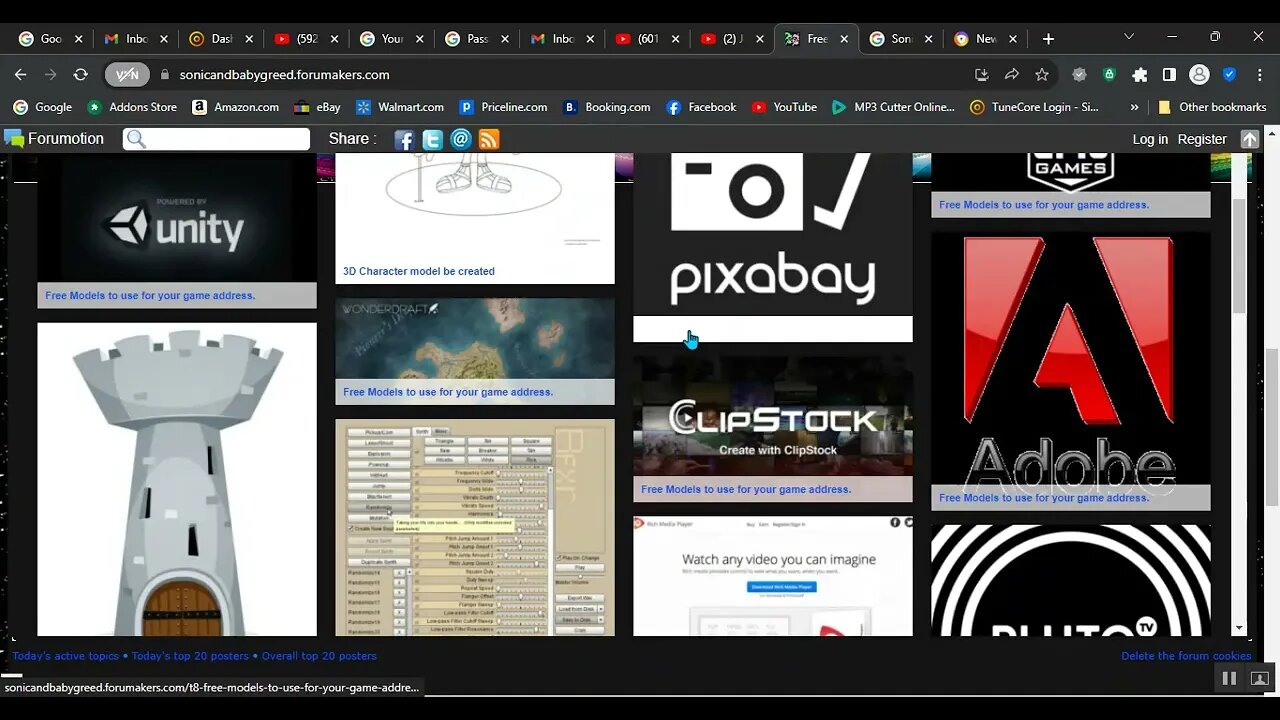Click the Forumotion logo
Viewport: 1280px width, 720px height.
[54, 139]
